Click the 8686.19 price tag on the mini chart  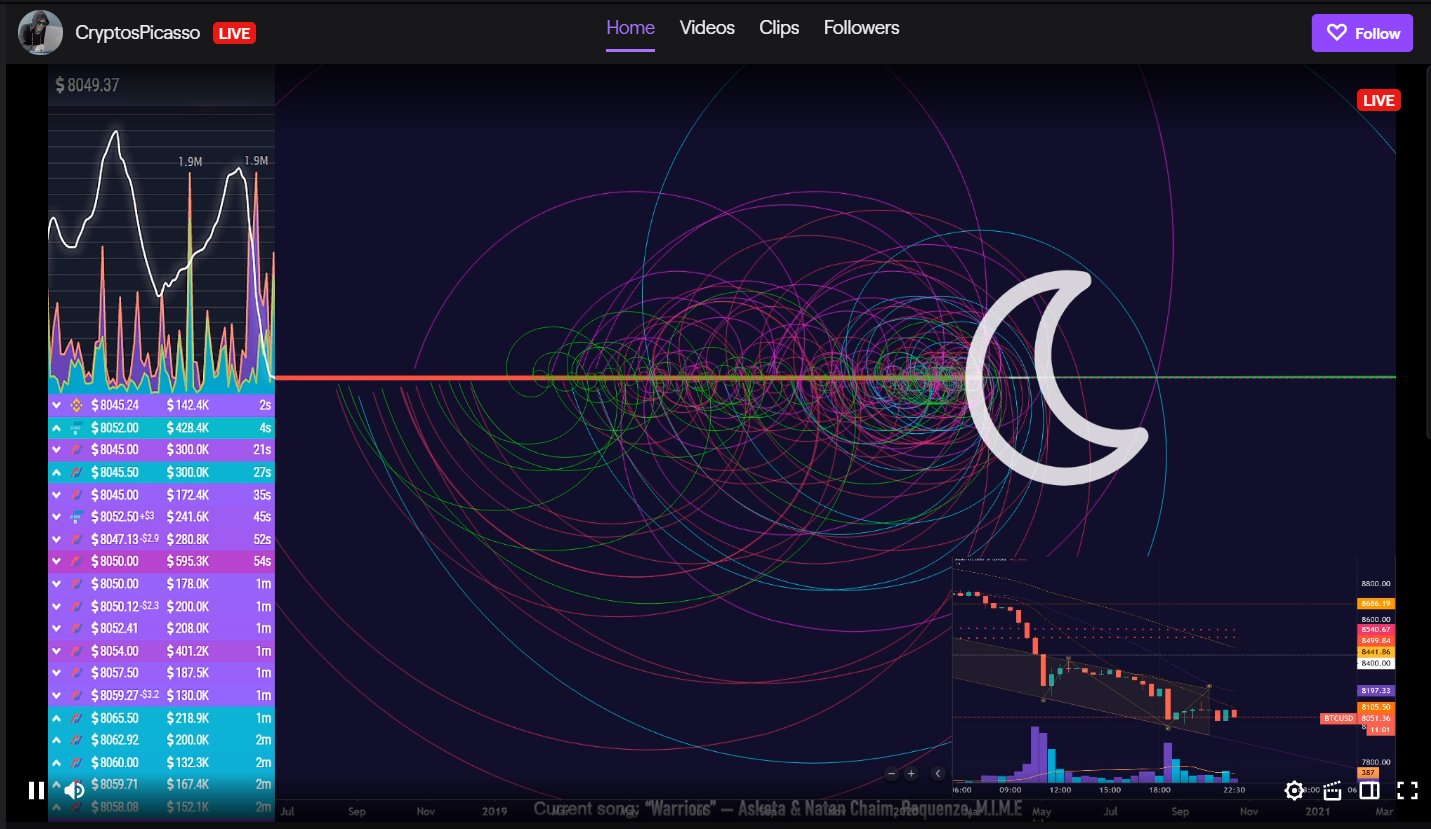1375,604
